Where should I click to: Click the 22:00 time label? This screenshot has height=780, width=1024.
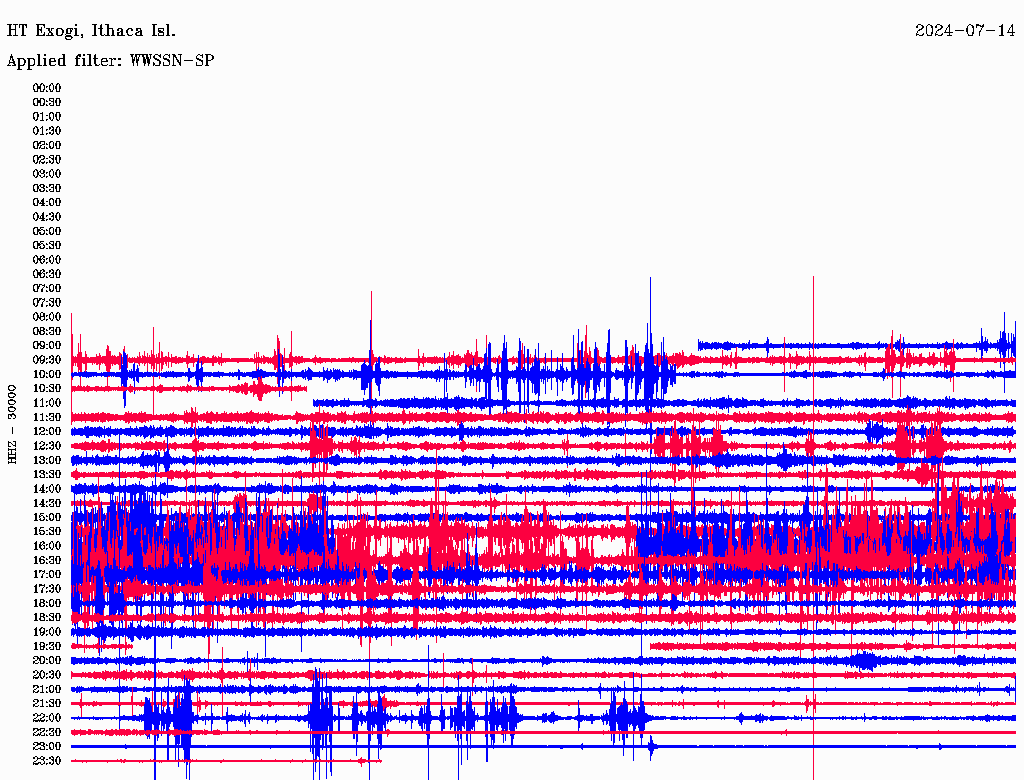47,718
